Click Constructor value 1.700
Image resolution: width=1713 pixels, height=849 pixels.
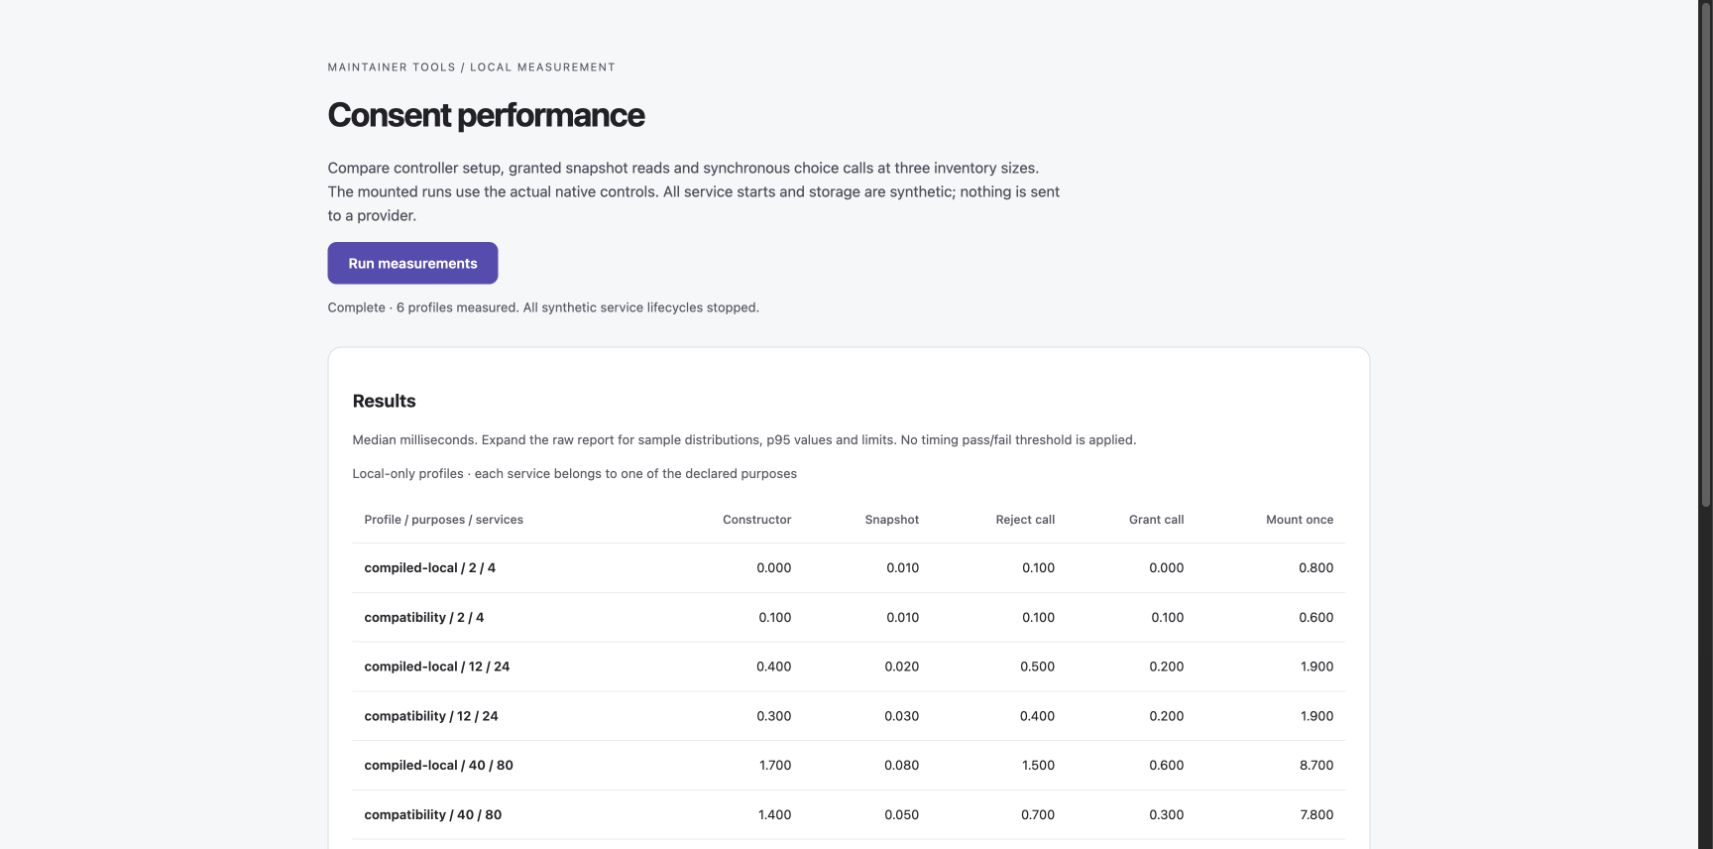775,765
